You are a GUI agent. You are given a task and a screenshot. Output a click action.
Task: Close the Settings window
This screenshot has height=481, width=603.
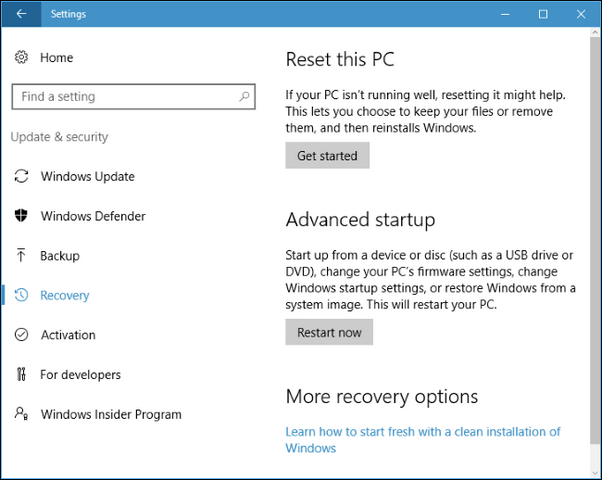tap(581, 14)
